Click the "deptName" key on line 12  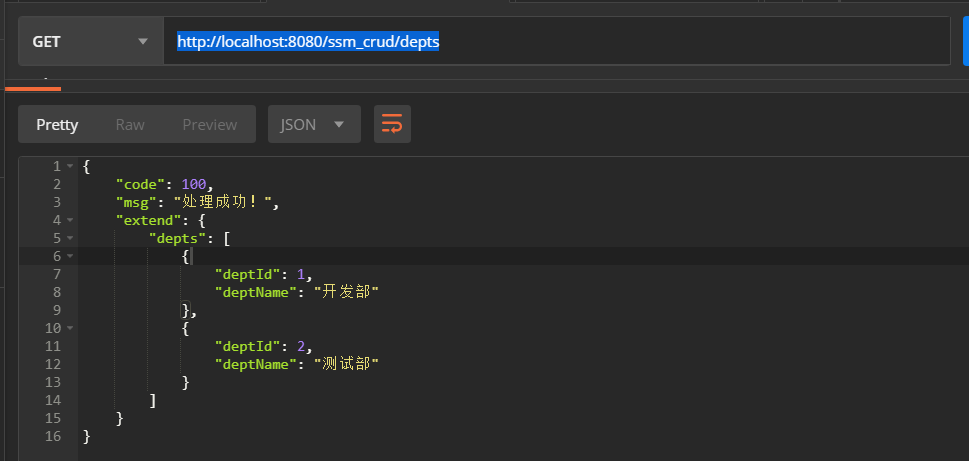pyautogui.click(x=256, y=364)
